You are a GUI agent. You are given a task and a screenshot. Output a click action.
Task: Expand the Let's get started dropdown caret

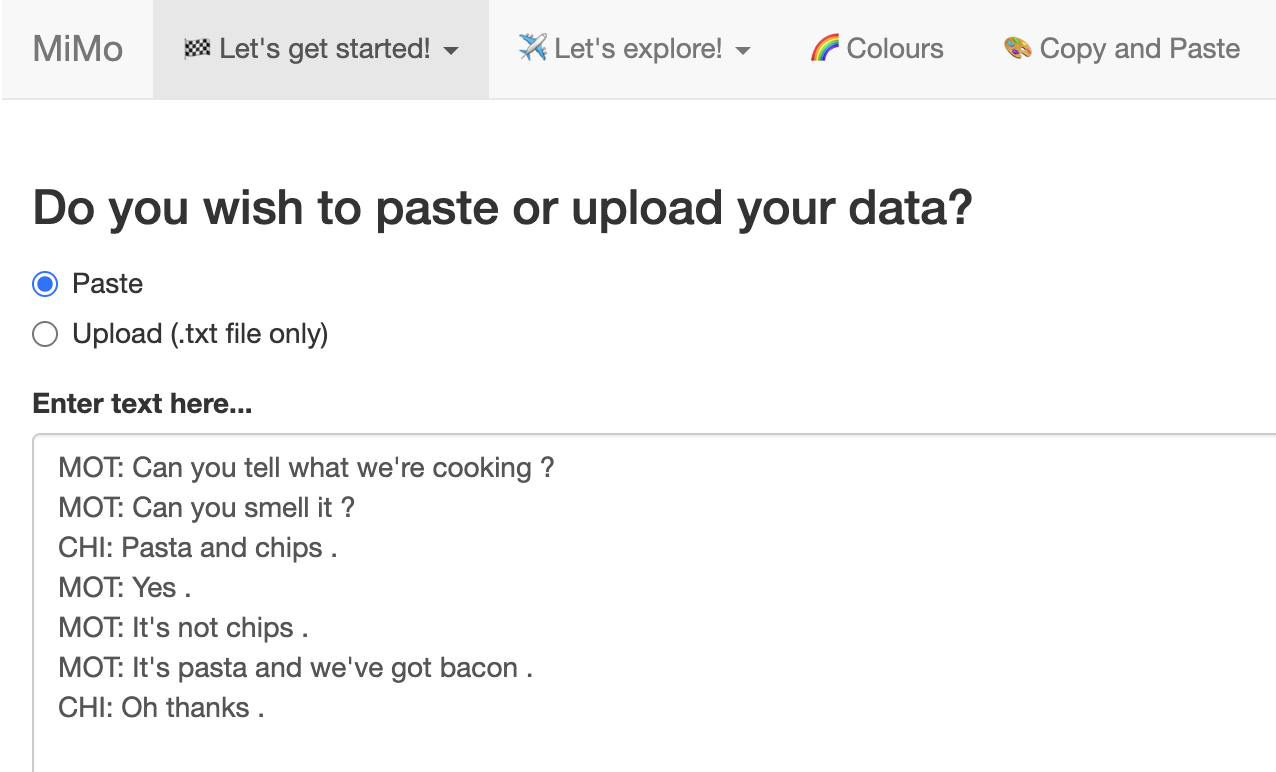[x=451, y=50]
